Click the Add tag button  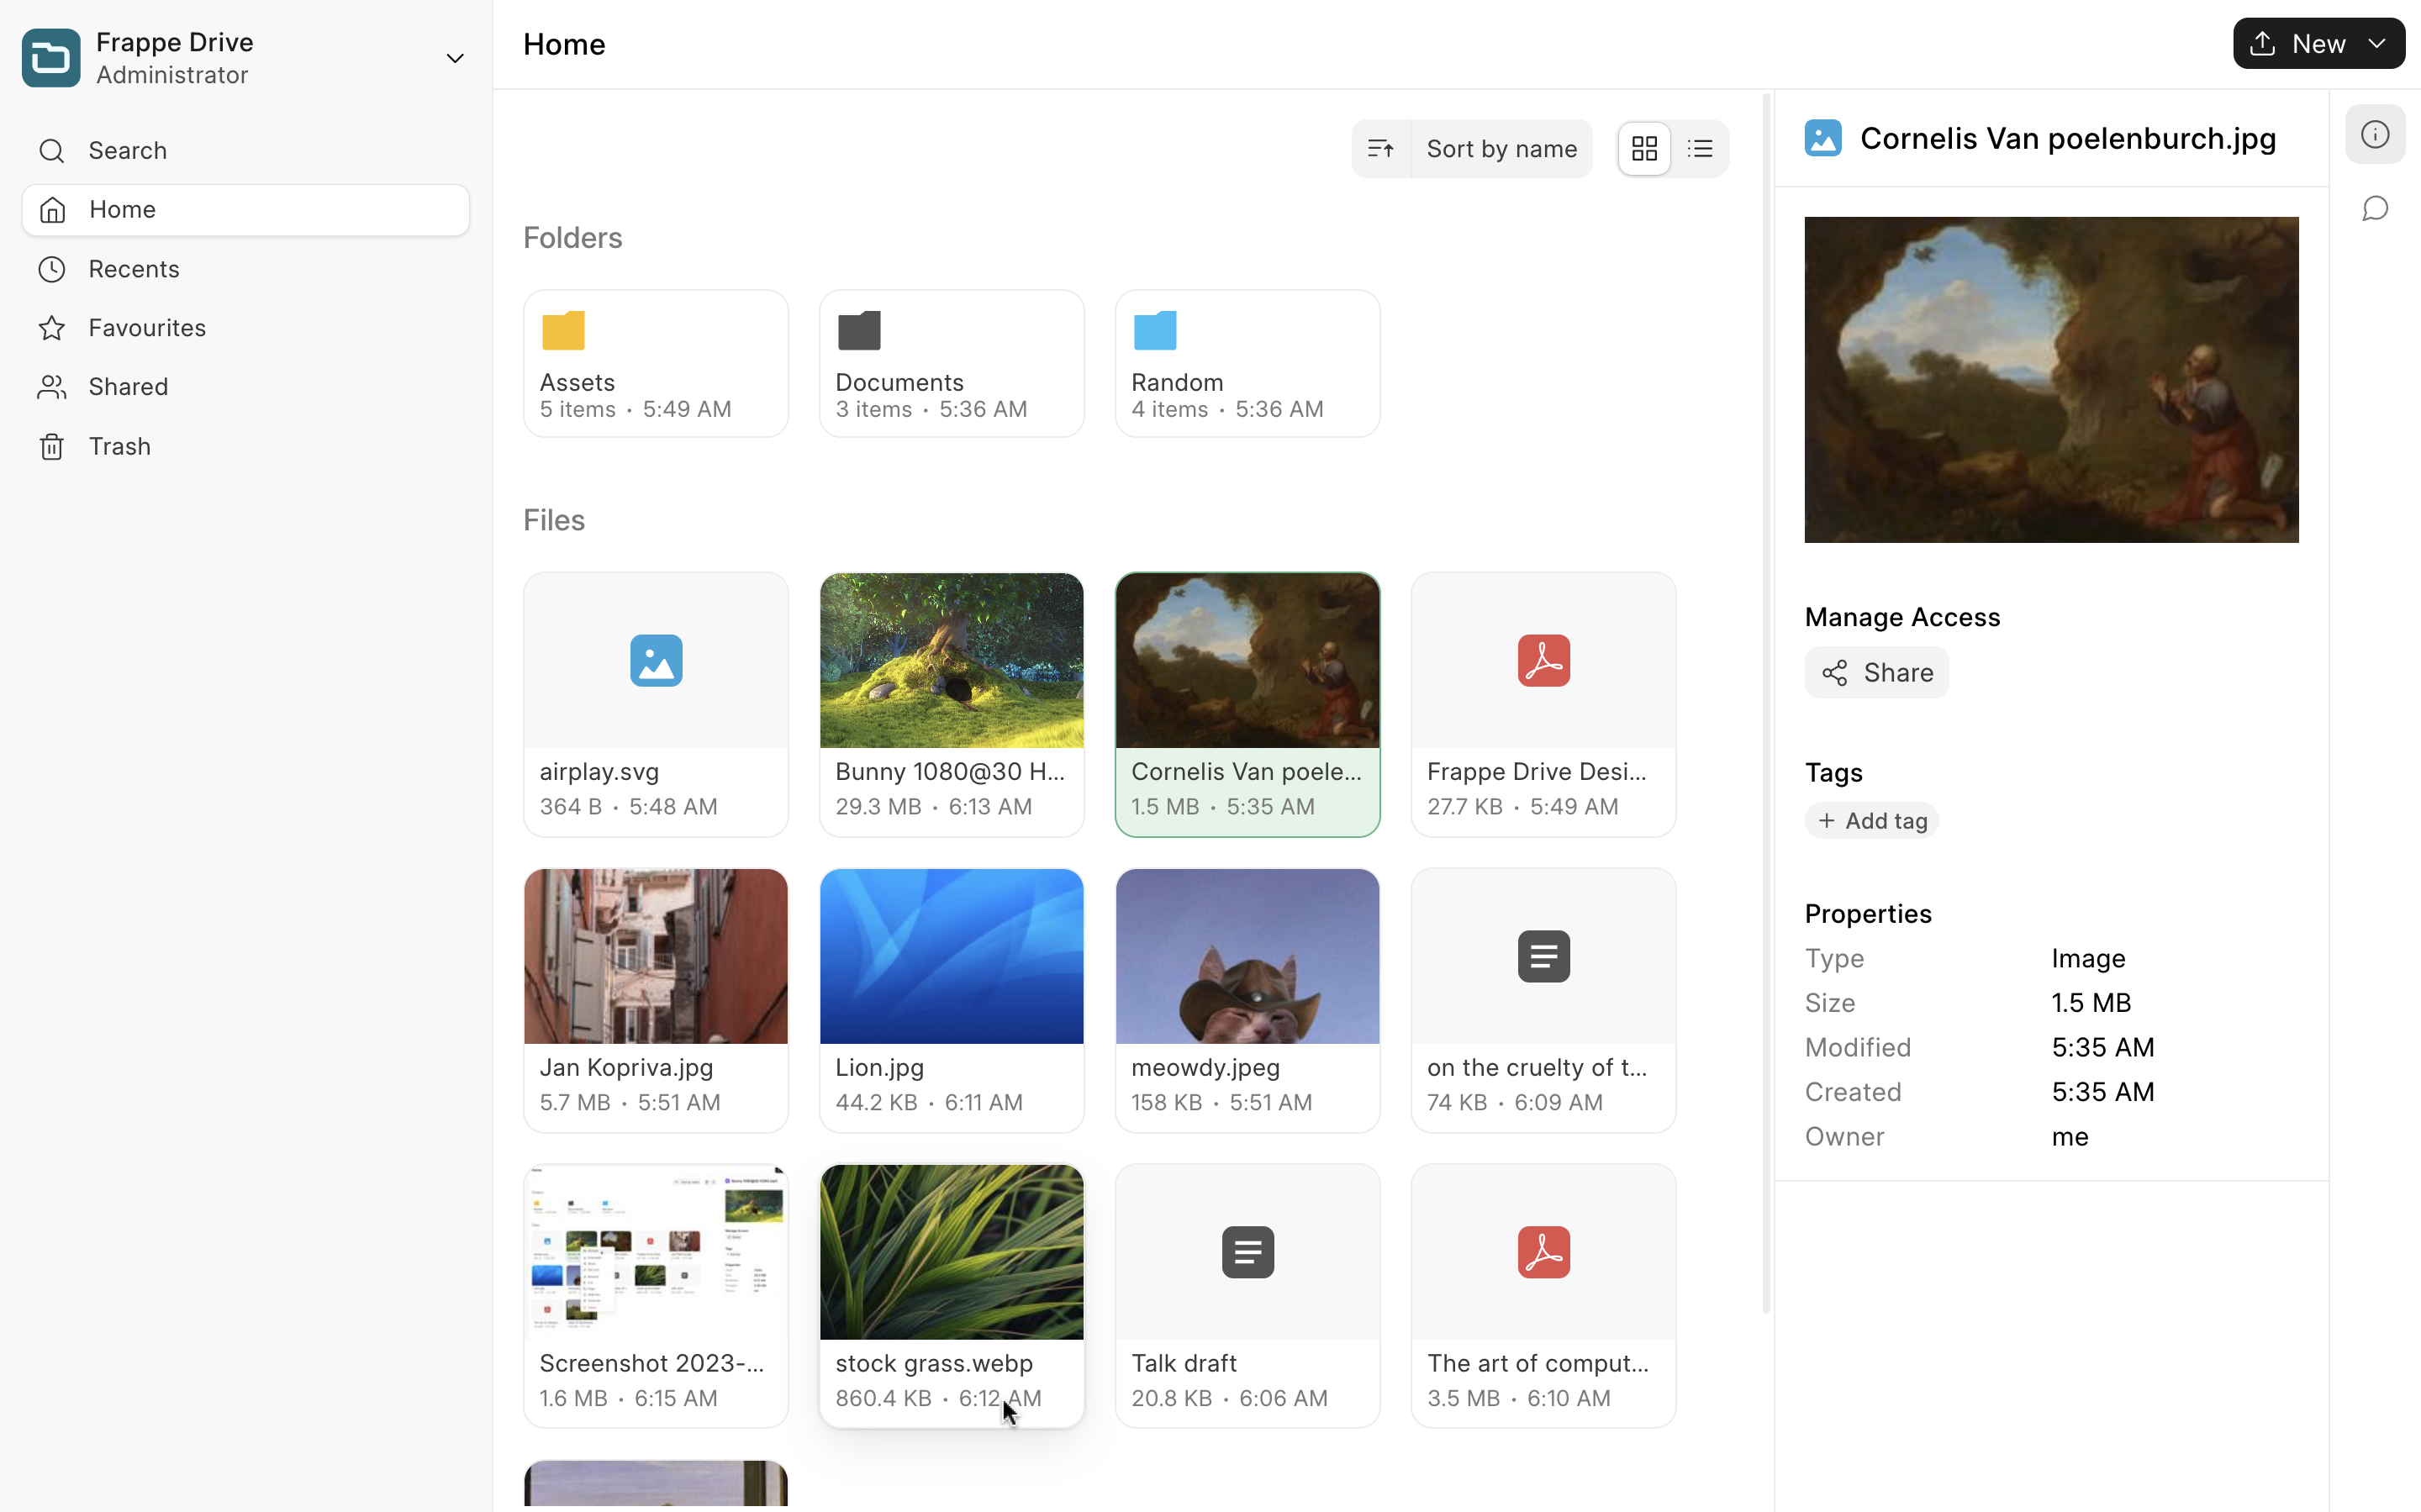[1871, 820]
